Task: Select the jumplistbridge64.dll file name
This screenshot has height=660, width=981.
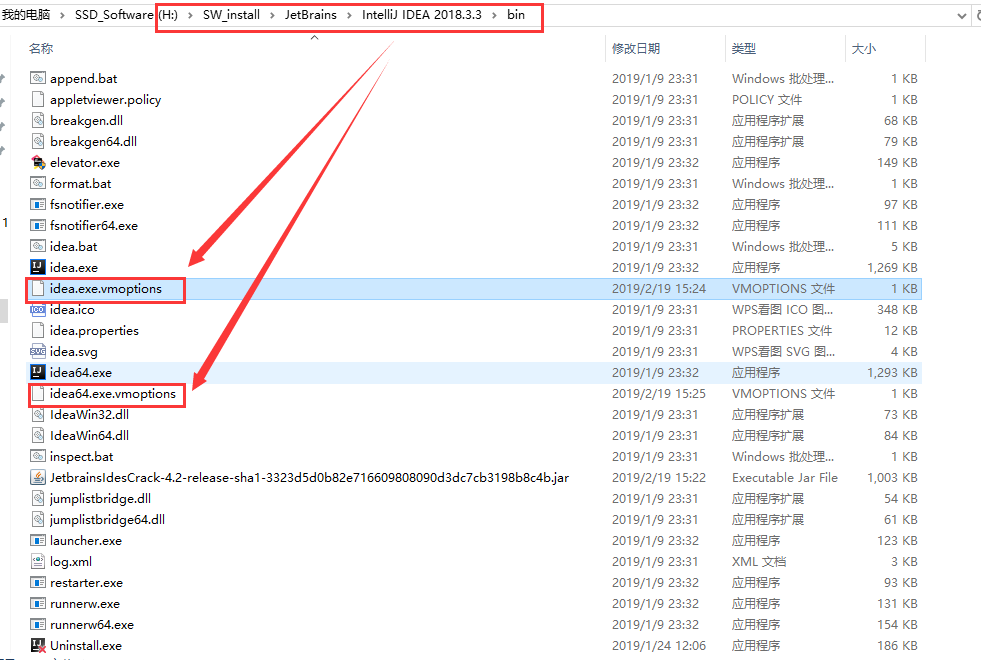Action: (x=108, y=519)
